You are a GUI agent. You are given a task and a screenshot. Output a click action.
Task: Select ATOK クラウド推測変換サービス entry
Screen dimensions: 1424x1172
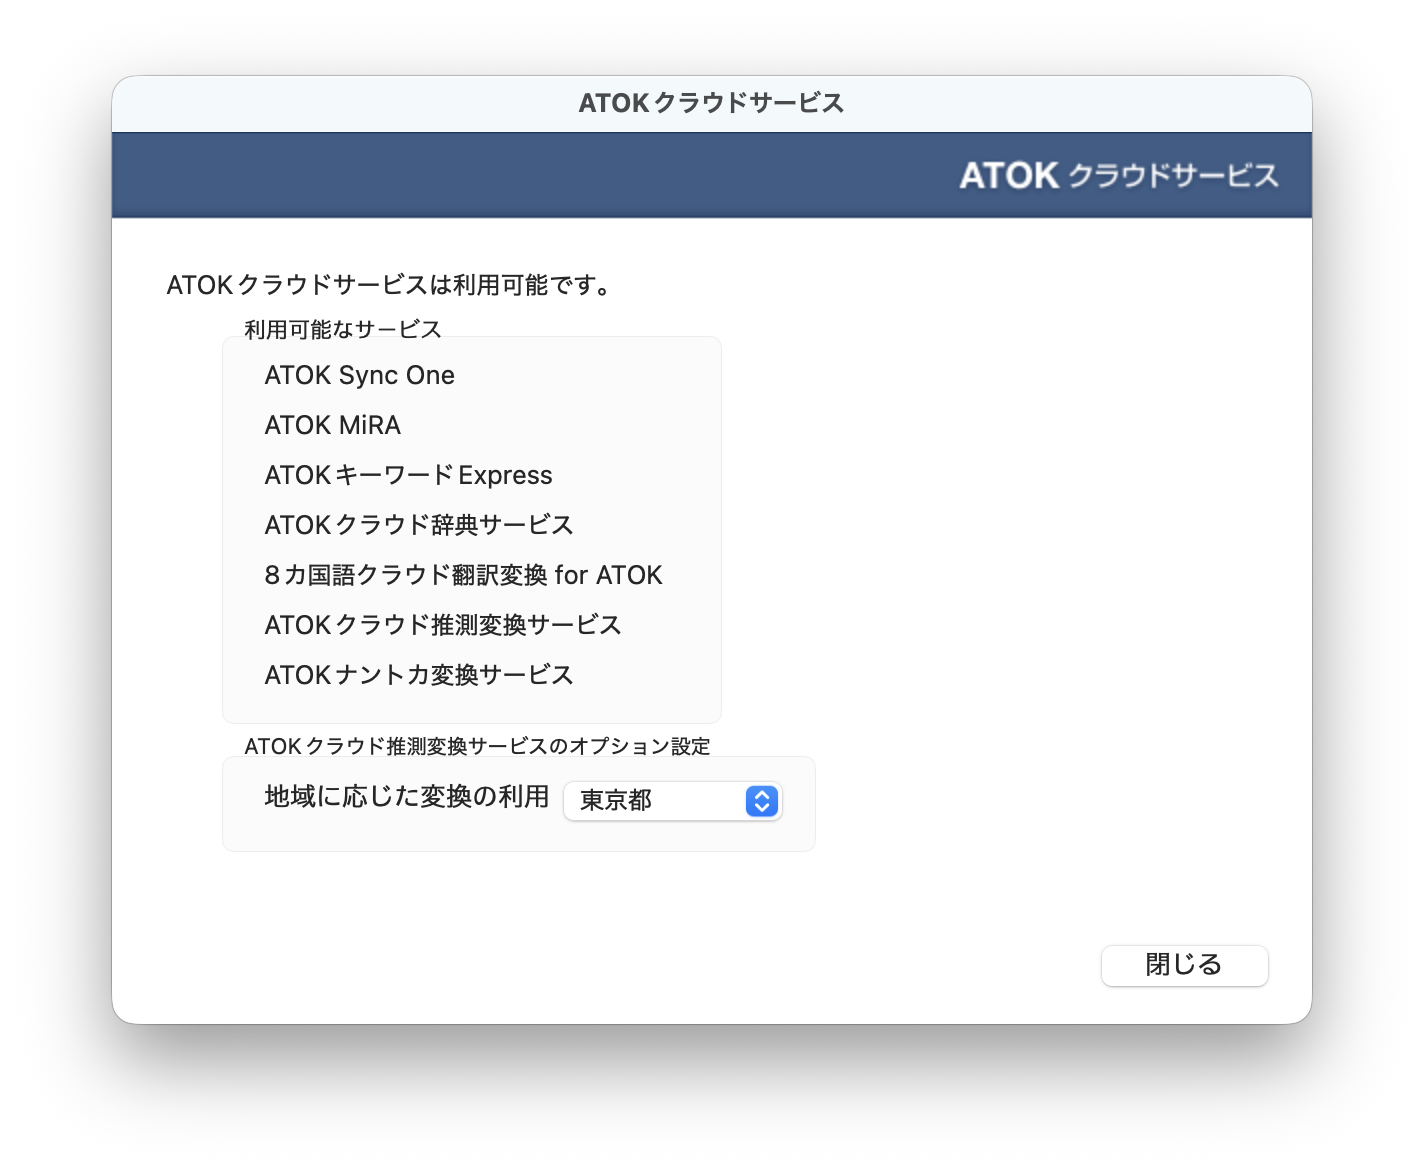pyautogui.click(x=443, y=625)
